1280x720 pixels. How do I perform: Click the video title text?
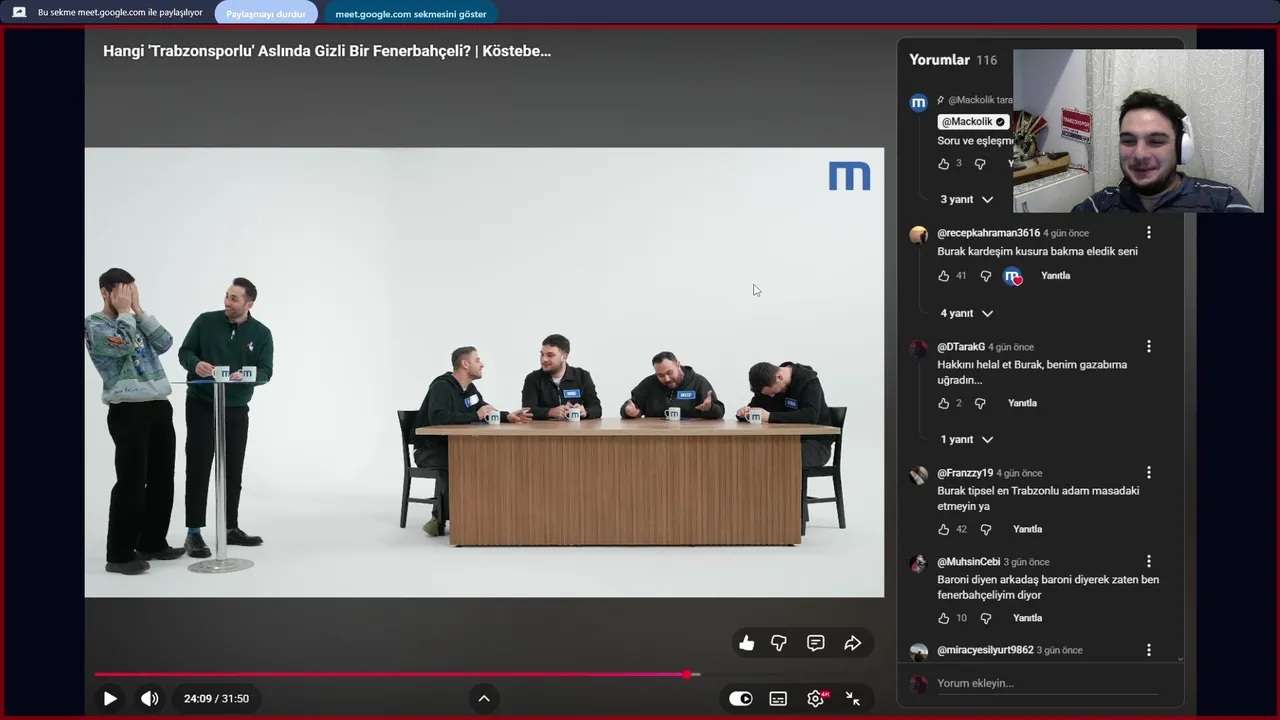[327, 51]
